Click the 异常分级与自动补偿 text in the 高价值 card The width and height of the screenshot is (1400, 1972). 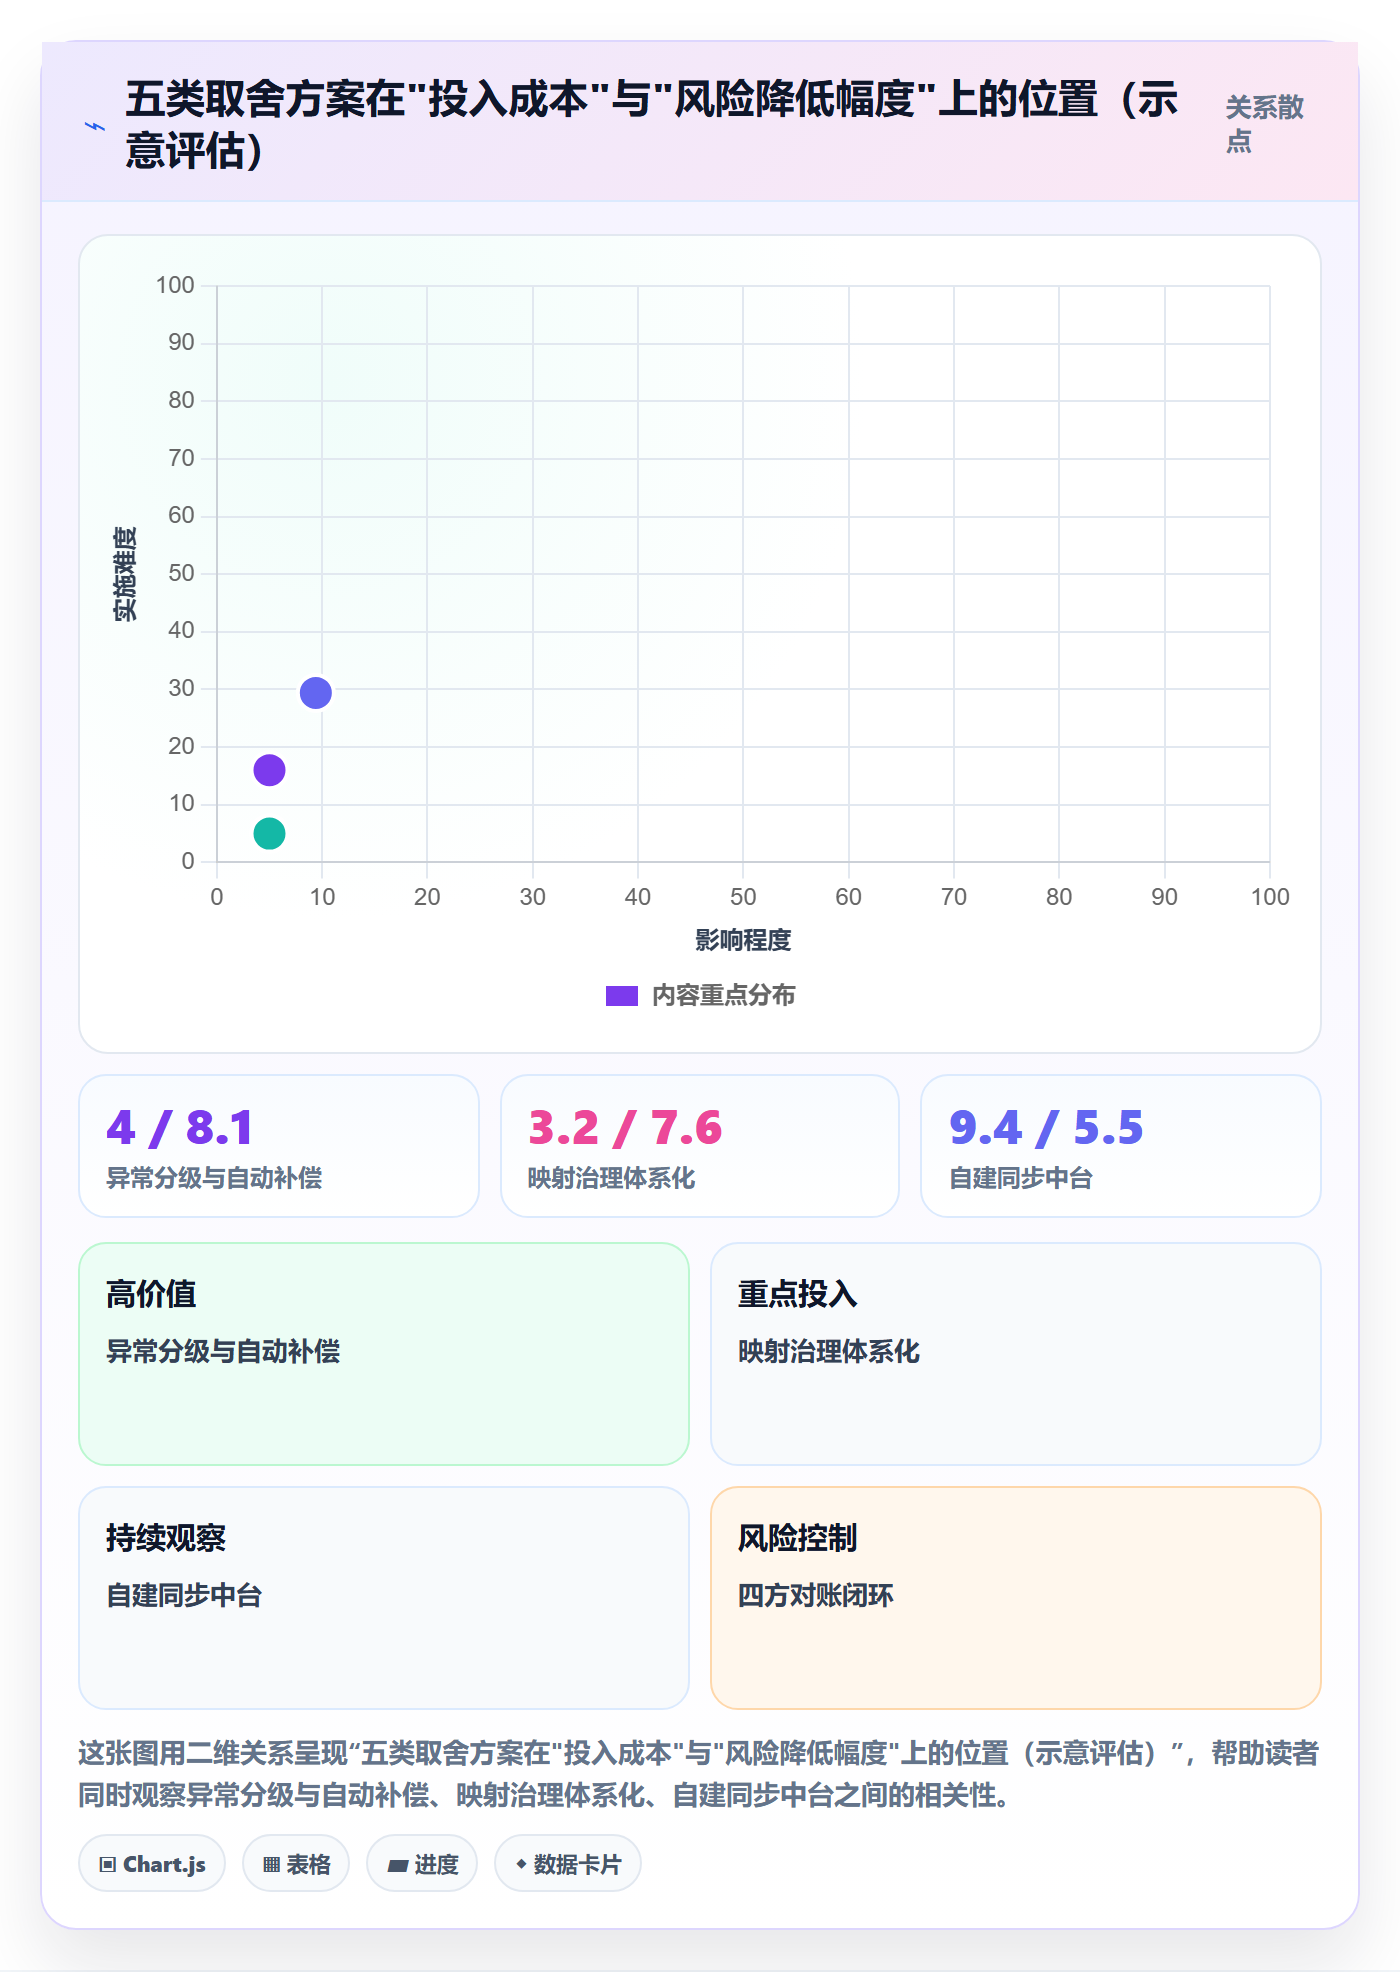click(x=223, y=1351)
